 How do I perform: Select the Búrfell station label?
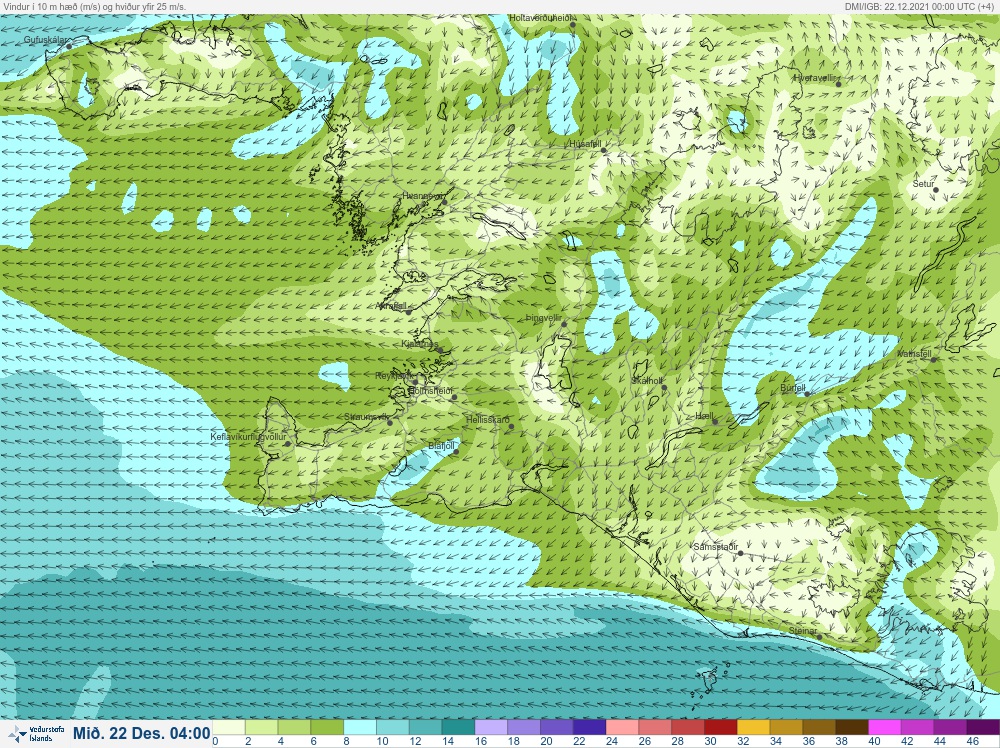pos(793,388)
